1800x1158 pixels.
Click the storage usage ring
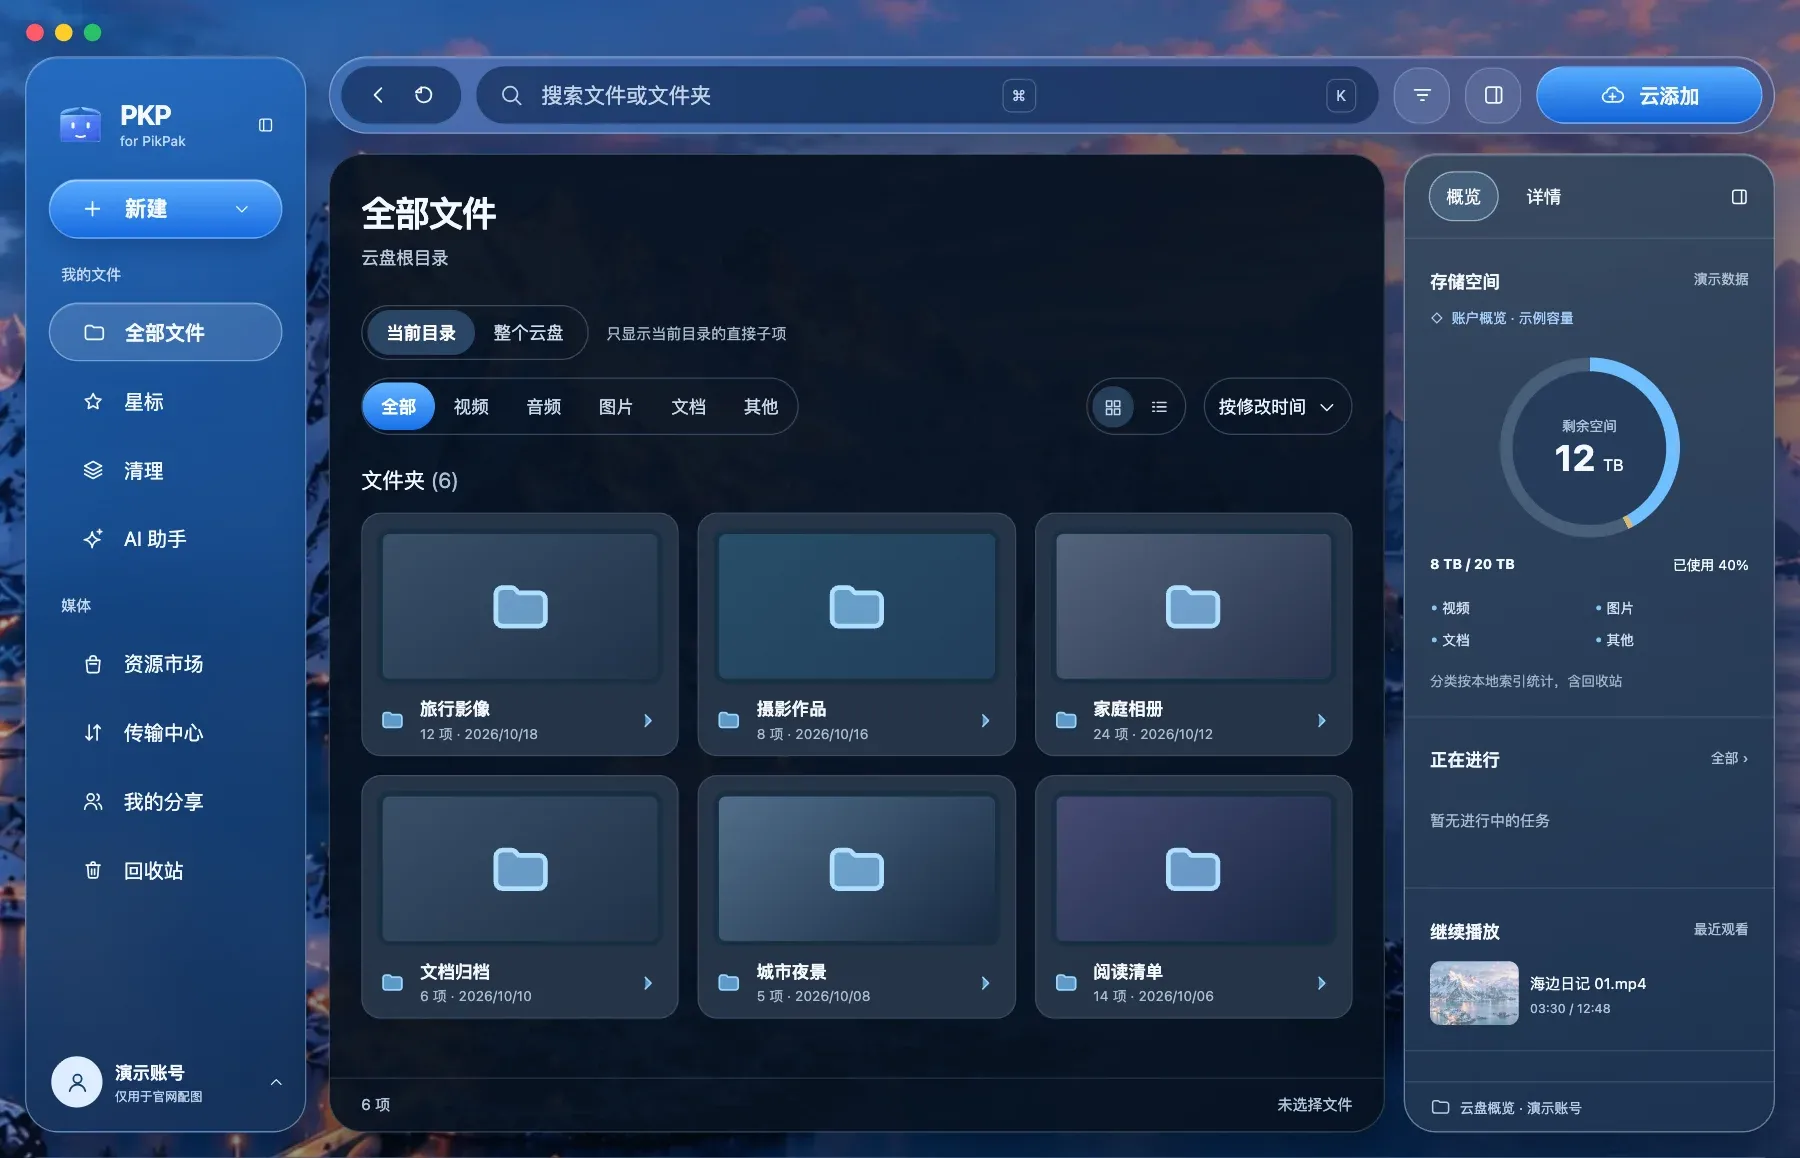(x=1589, y=447)
